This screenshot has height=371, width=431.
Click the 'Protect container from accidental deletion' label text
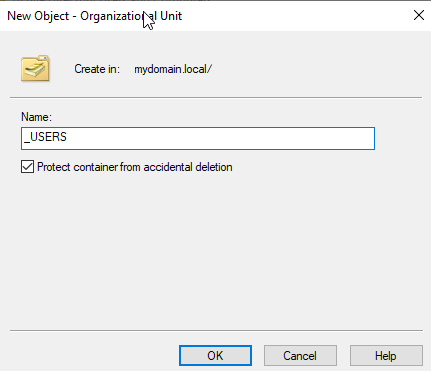(x=135, y=167)
